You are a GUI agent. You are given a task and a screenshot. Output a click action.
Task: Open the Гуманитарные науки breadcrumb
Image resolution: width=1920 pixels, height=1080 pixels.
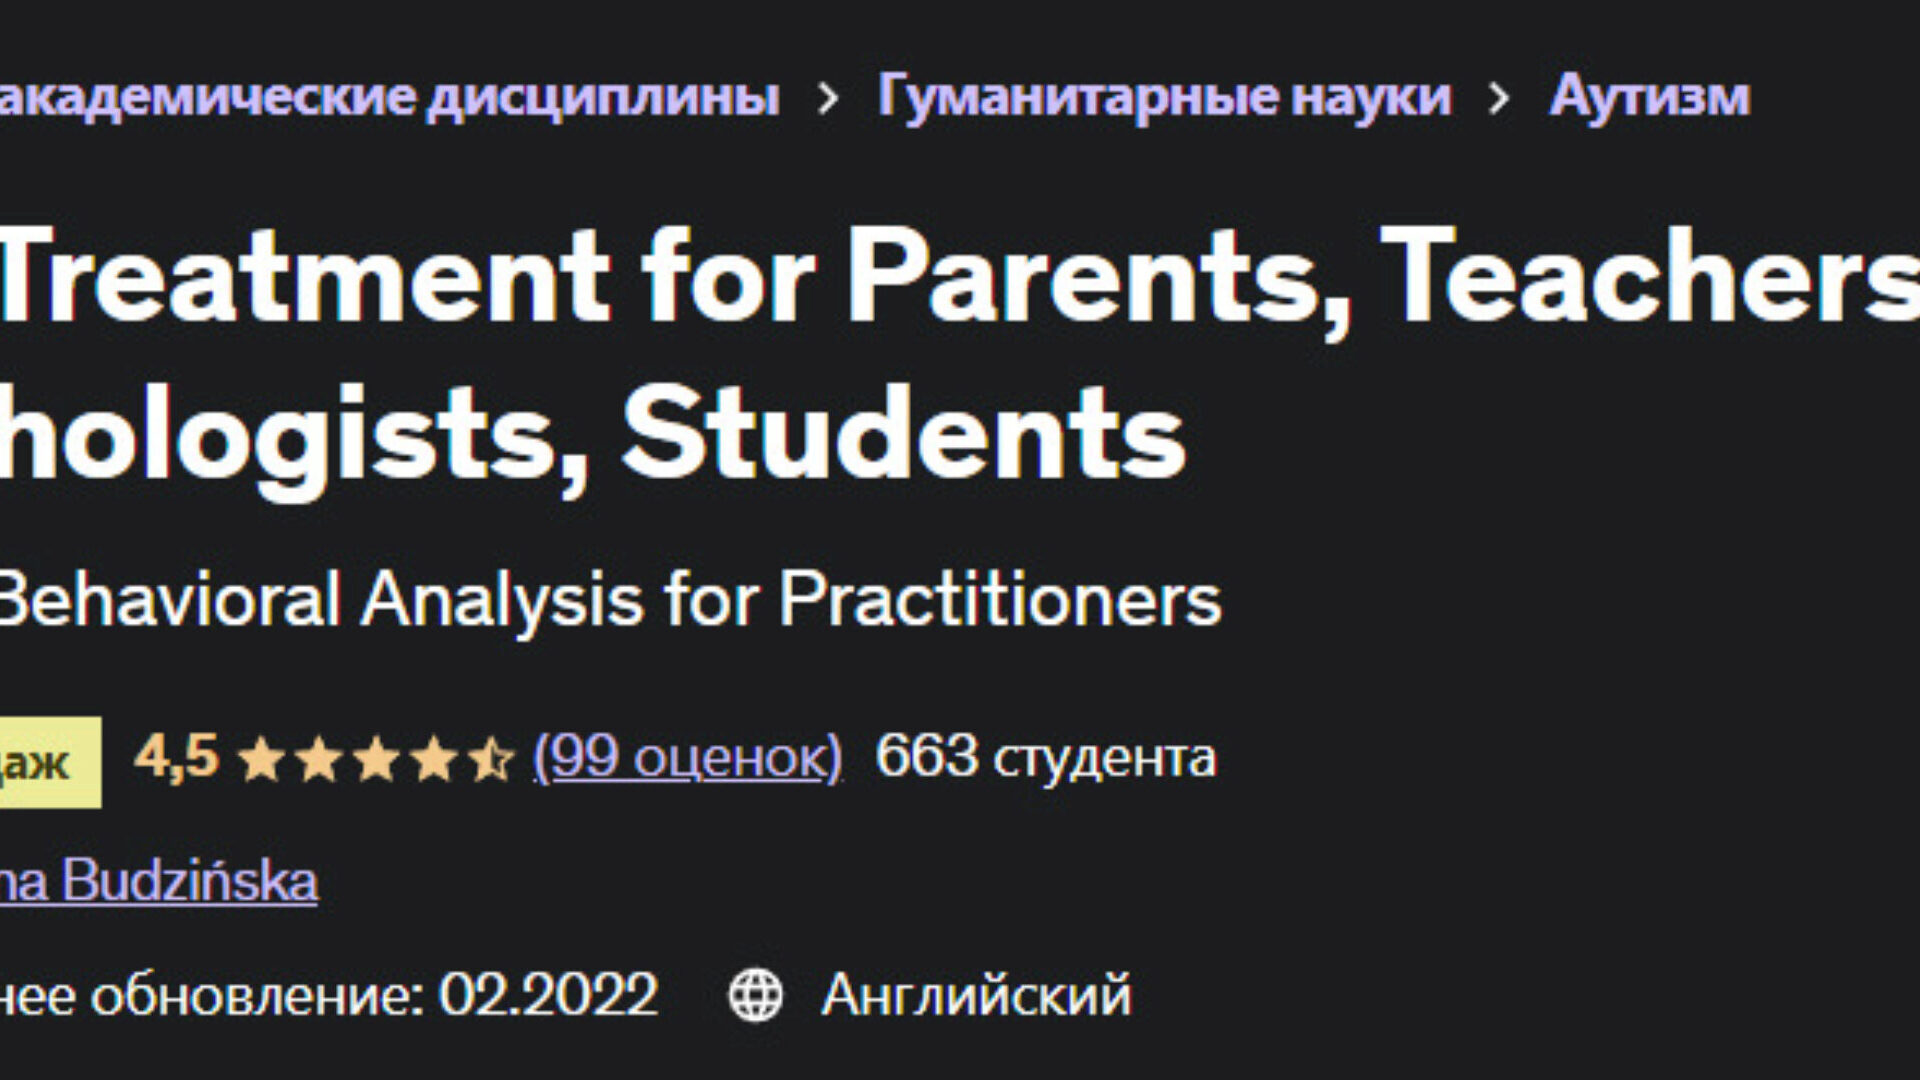point(1163,97)
